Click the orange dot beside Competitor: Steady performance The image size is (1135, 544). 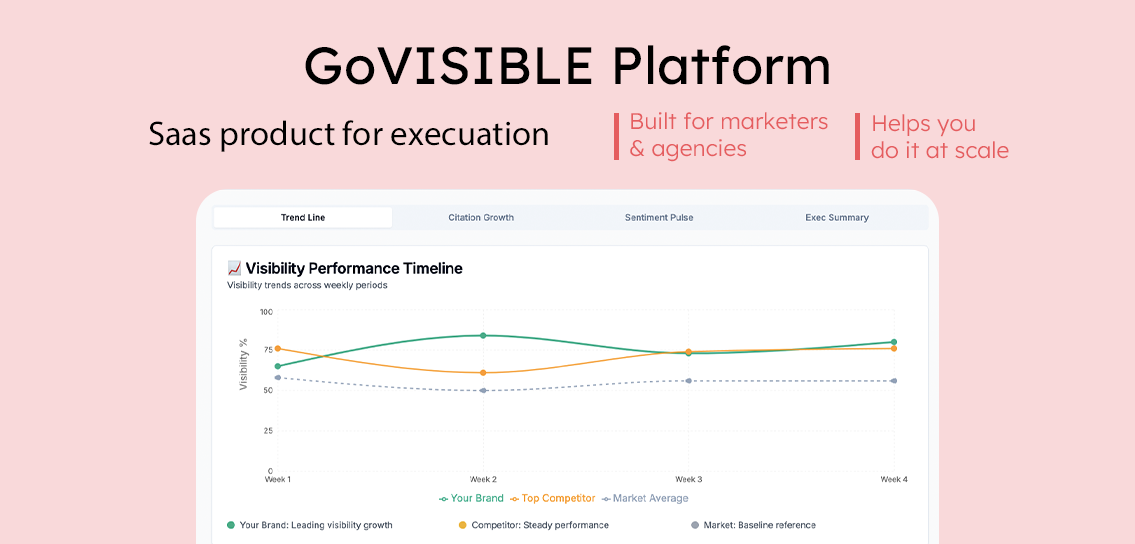coord(462,525)
